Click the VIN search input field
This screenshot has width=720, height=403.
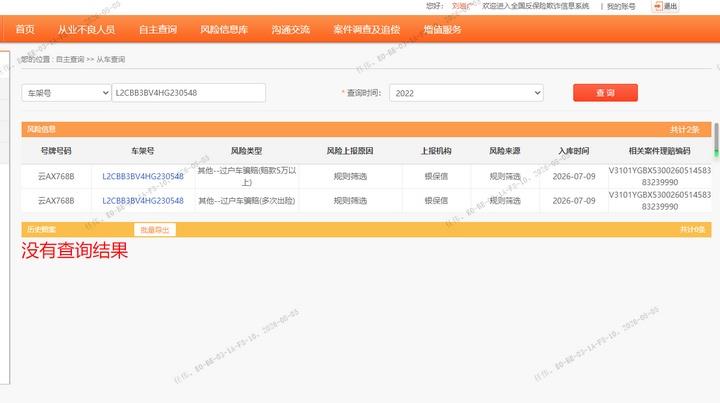(x=189, y=93)
